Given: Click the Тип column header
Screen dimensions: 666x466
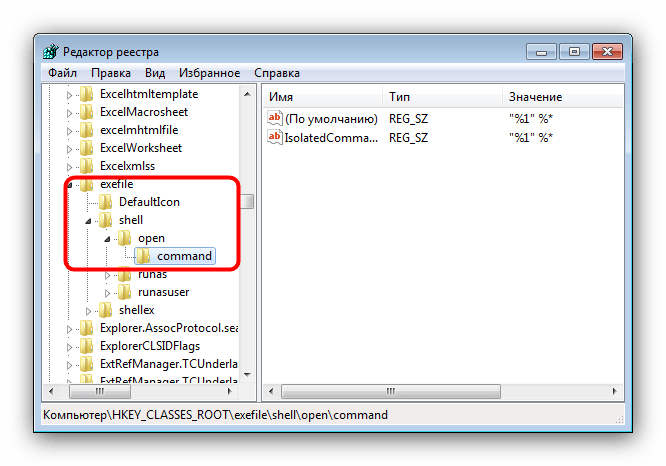Looking at the screenshot, I should coord(442,97).
